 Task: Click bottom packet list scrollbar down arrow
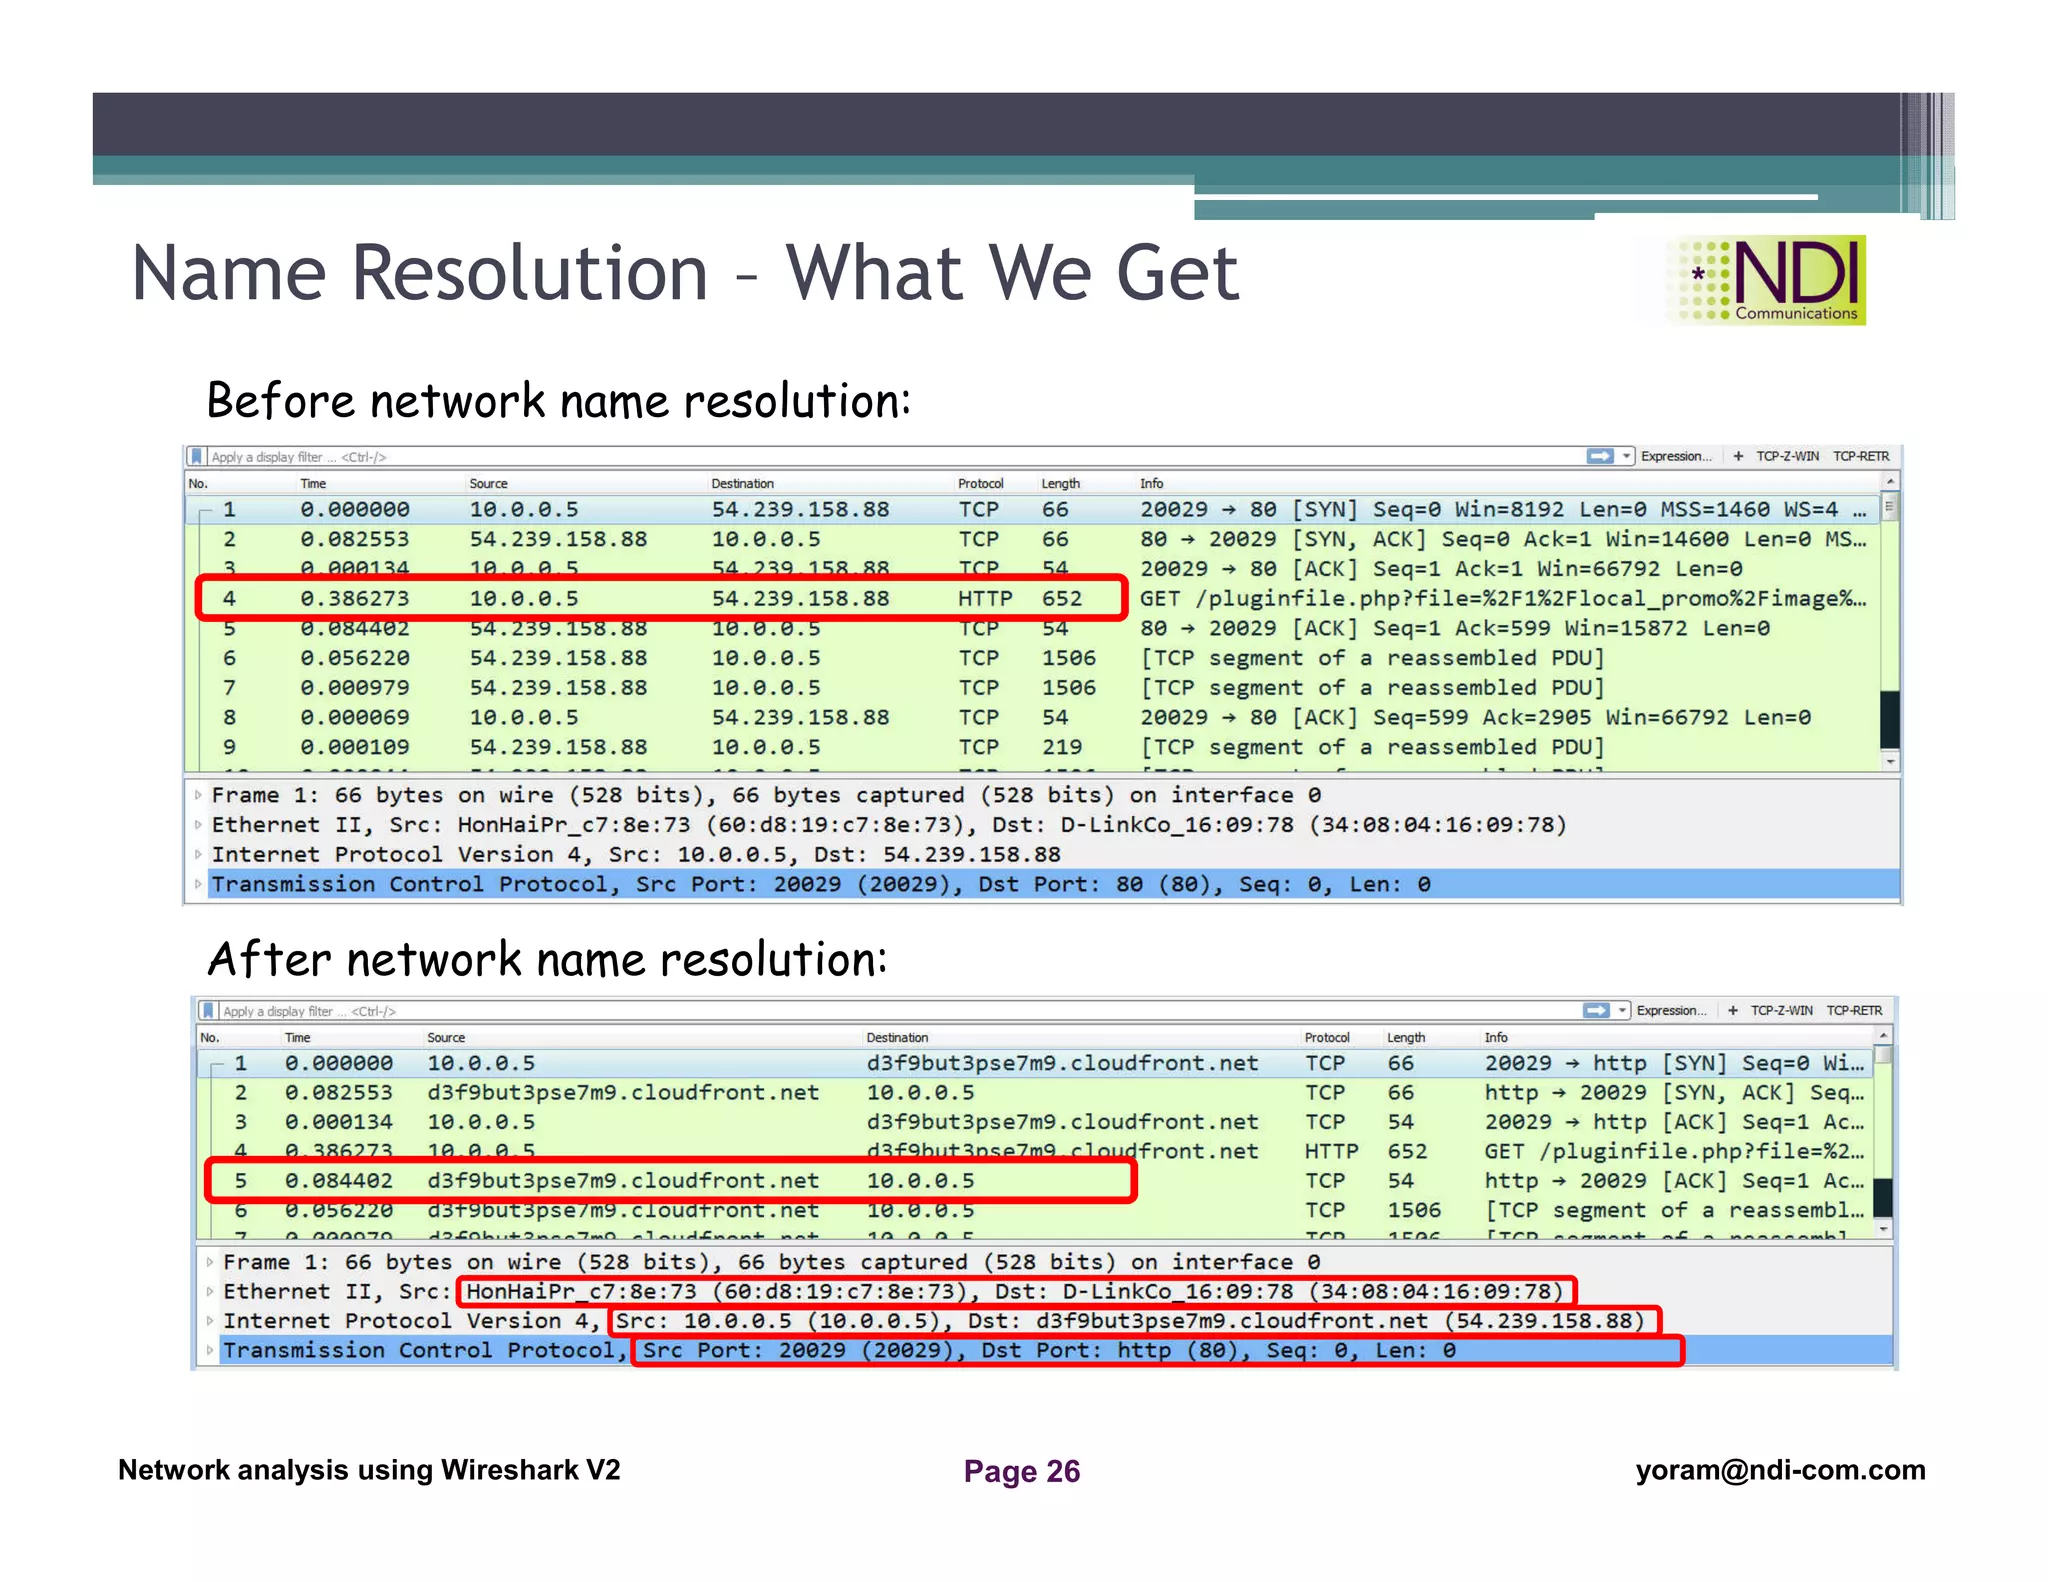click(1883, 1228)
